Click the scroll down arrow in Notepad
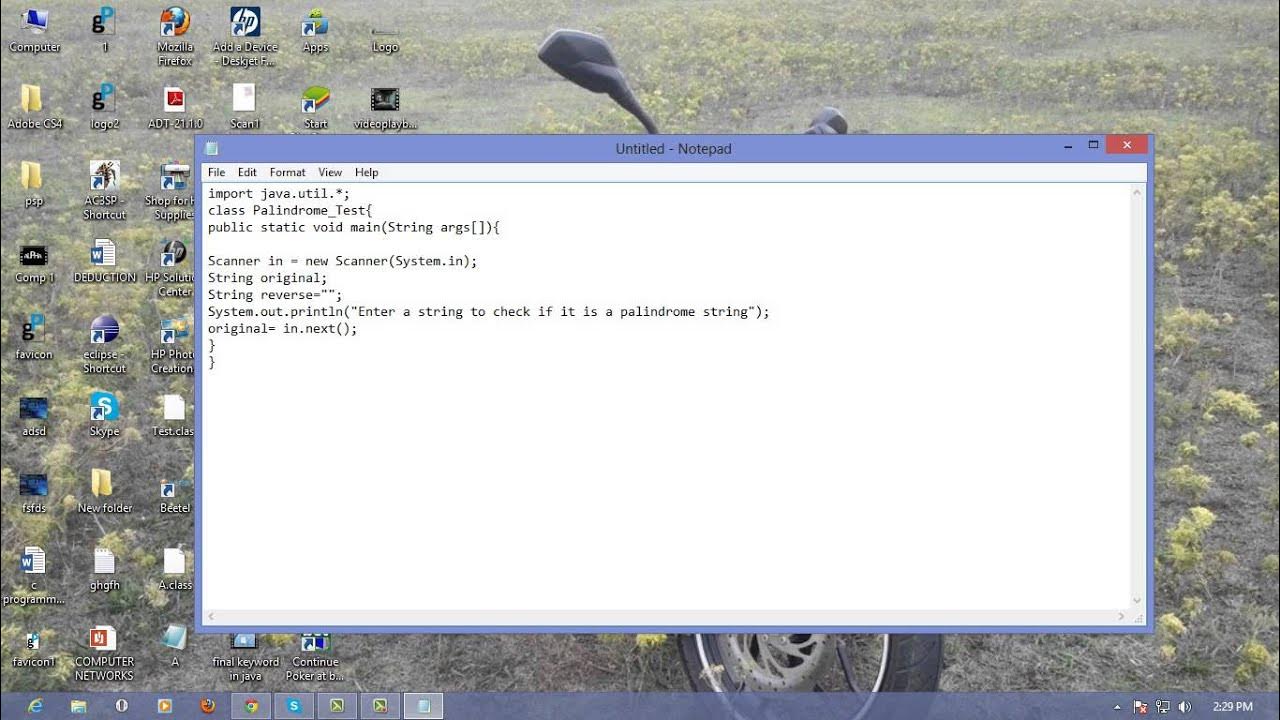 (x=1137, y=601)
